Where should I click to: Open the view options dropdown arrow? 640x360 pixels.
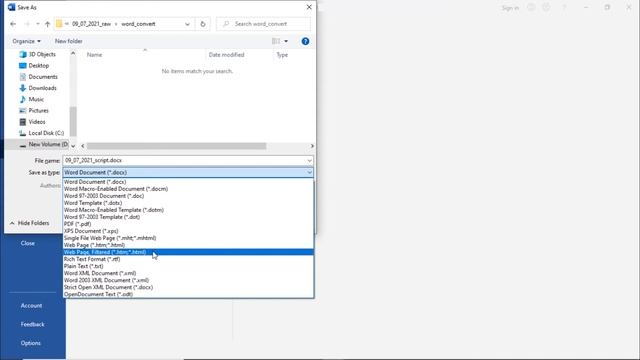click(x=286, y=41)
